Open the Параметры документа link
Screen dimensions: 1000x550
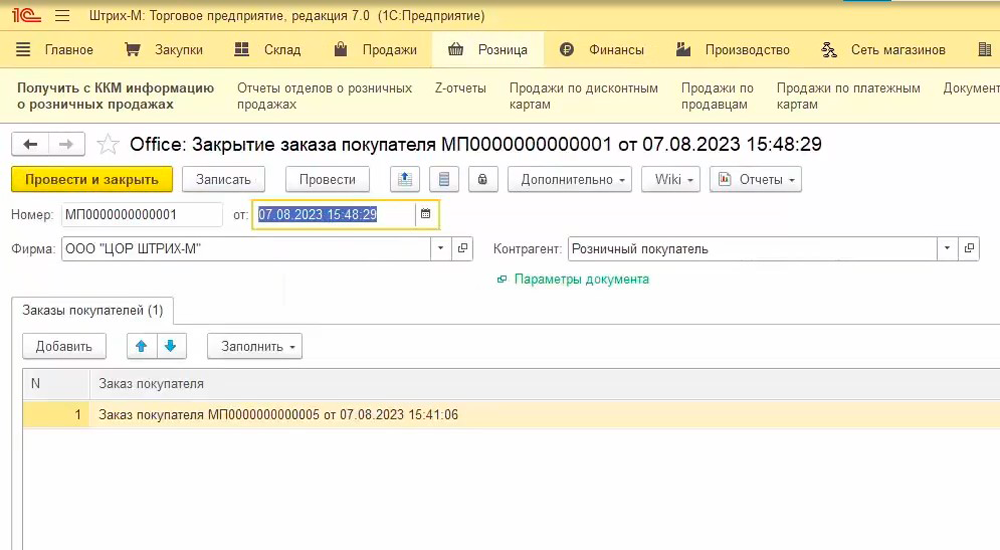581,279
